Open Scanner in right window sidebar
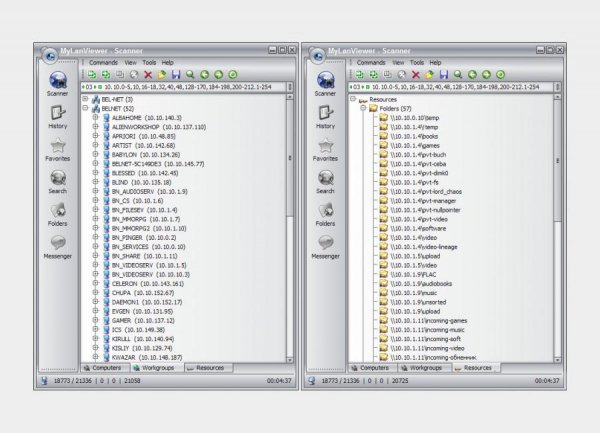 coord(325,84)
